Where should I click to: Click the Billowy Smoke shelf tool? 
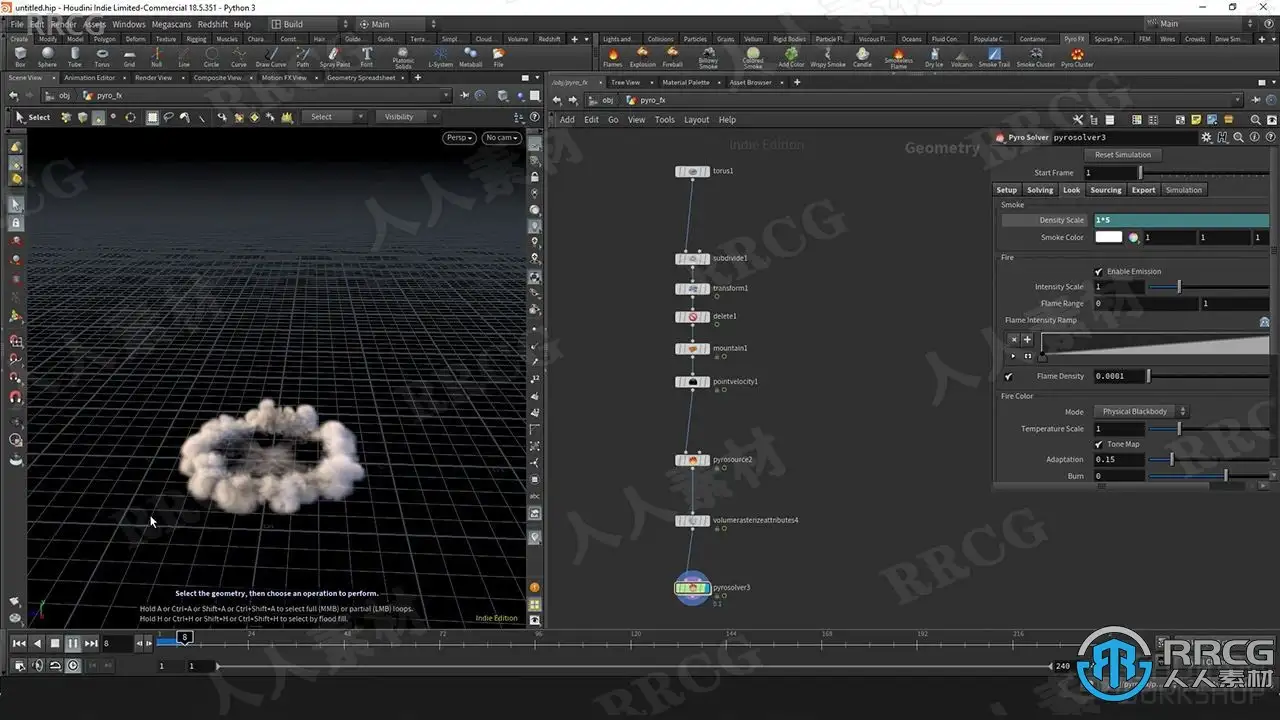pyautogui.click(x=708, y=55)
